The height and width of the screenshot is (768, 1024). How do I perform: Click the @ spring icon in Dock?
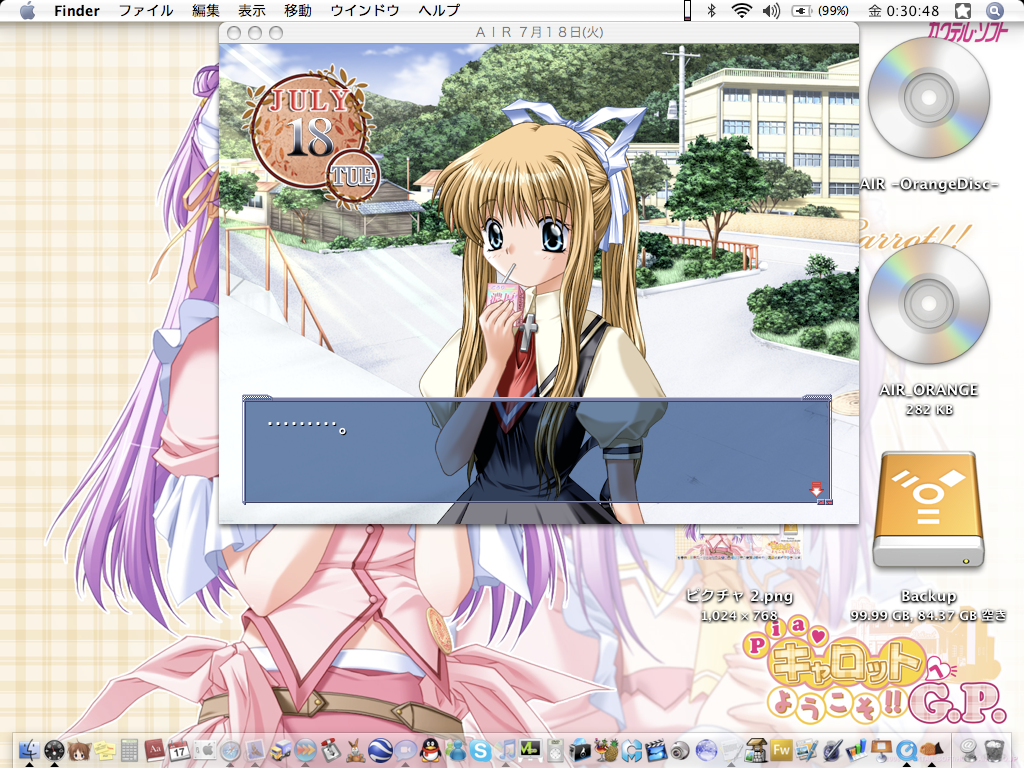(968, 750)
